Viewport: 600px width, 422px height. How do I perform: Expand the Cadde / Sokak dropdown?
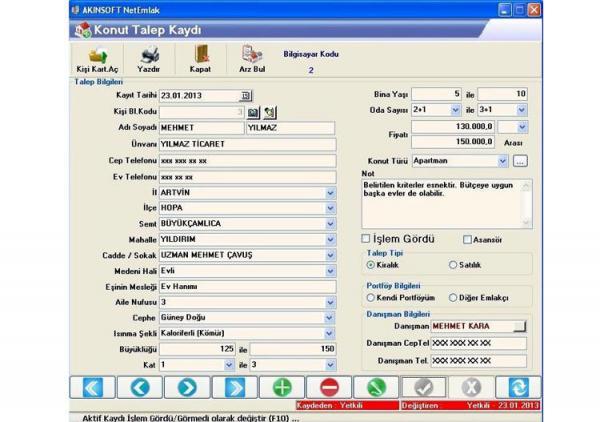(x=330, y=255)
